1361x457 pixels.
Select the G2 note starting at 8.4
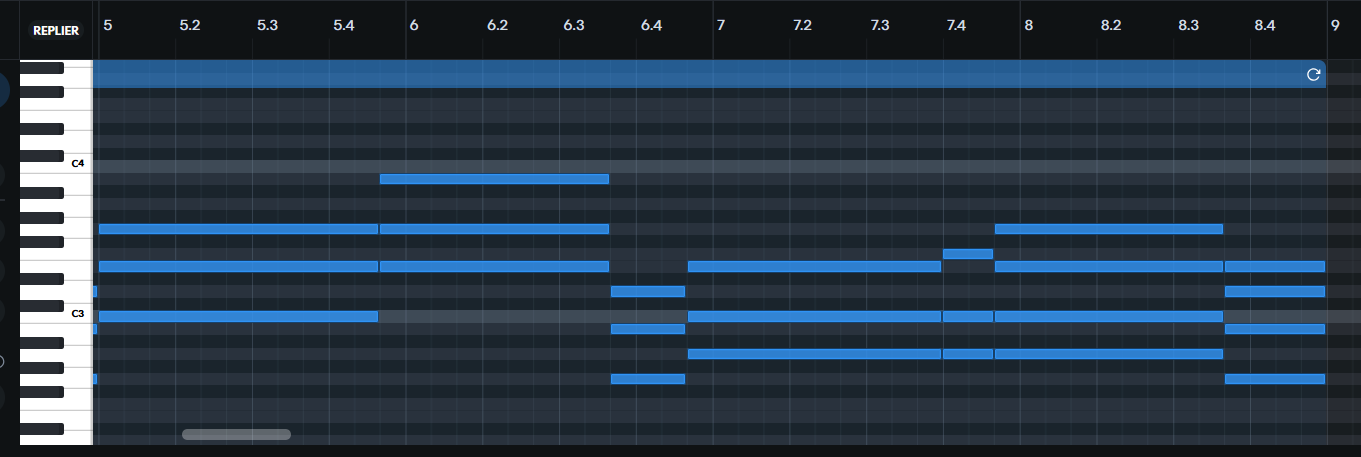(x=1275, y=379)
